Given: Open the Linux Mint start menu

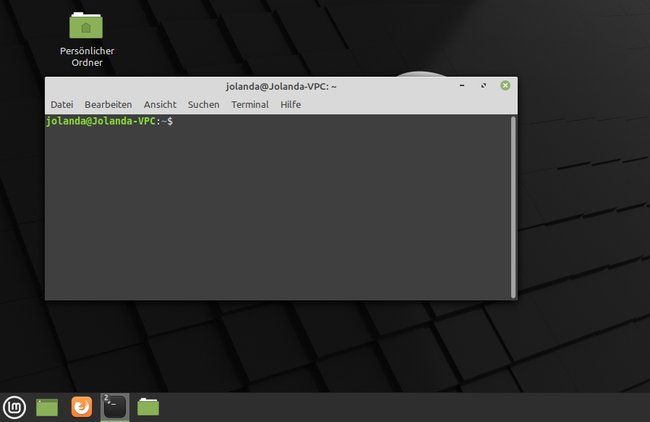Looking at the screenshot, I should [15, 407].
